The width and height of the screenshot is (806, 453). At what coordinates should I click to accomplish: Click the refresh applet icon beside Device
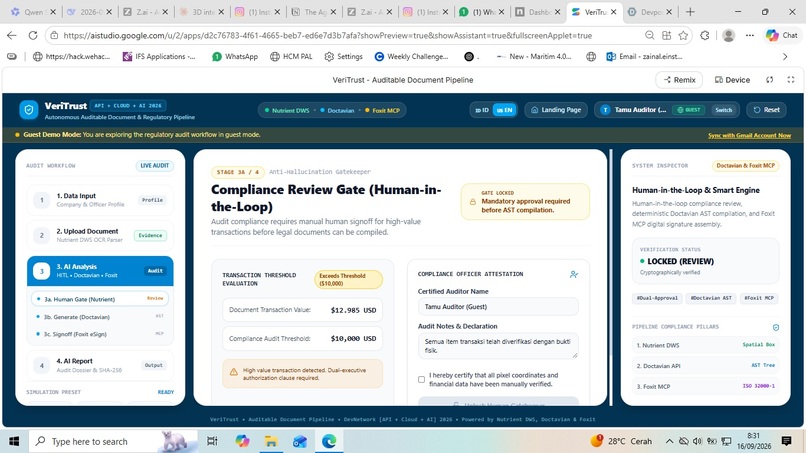point(770,80)
